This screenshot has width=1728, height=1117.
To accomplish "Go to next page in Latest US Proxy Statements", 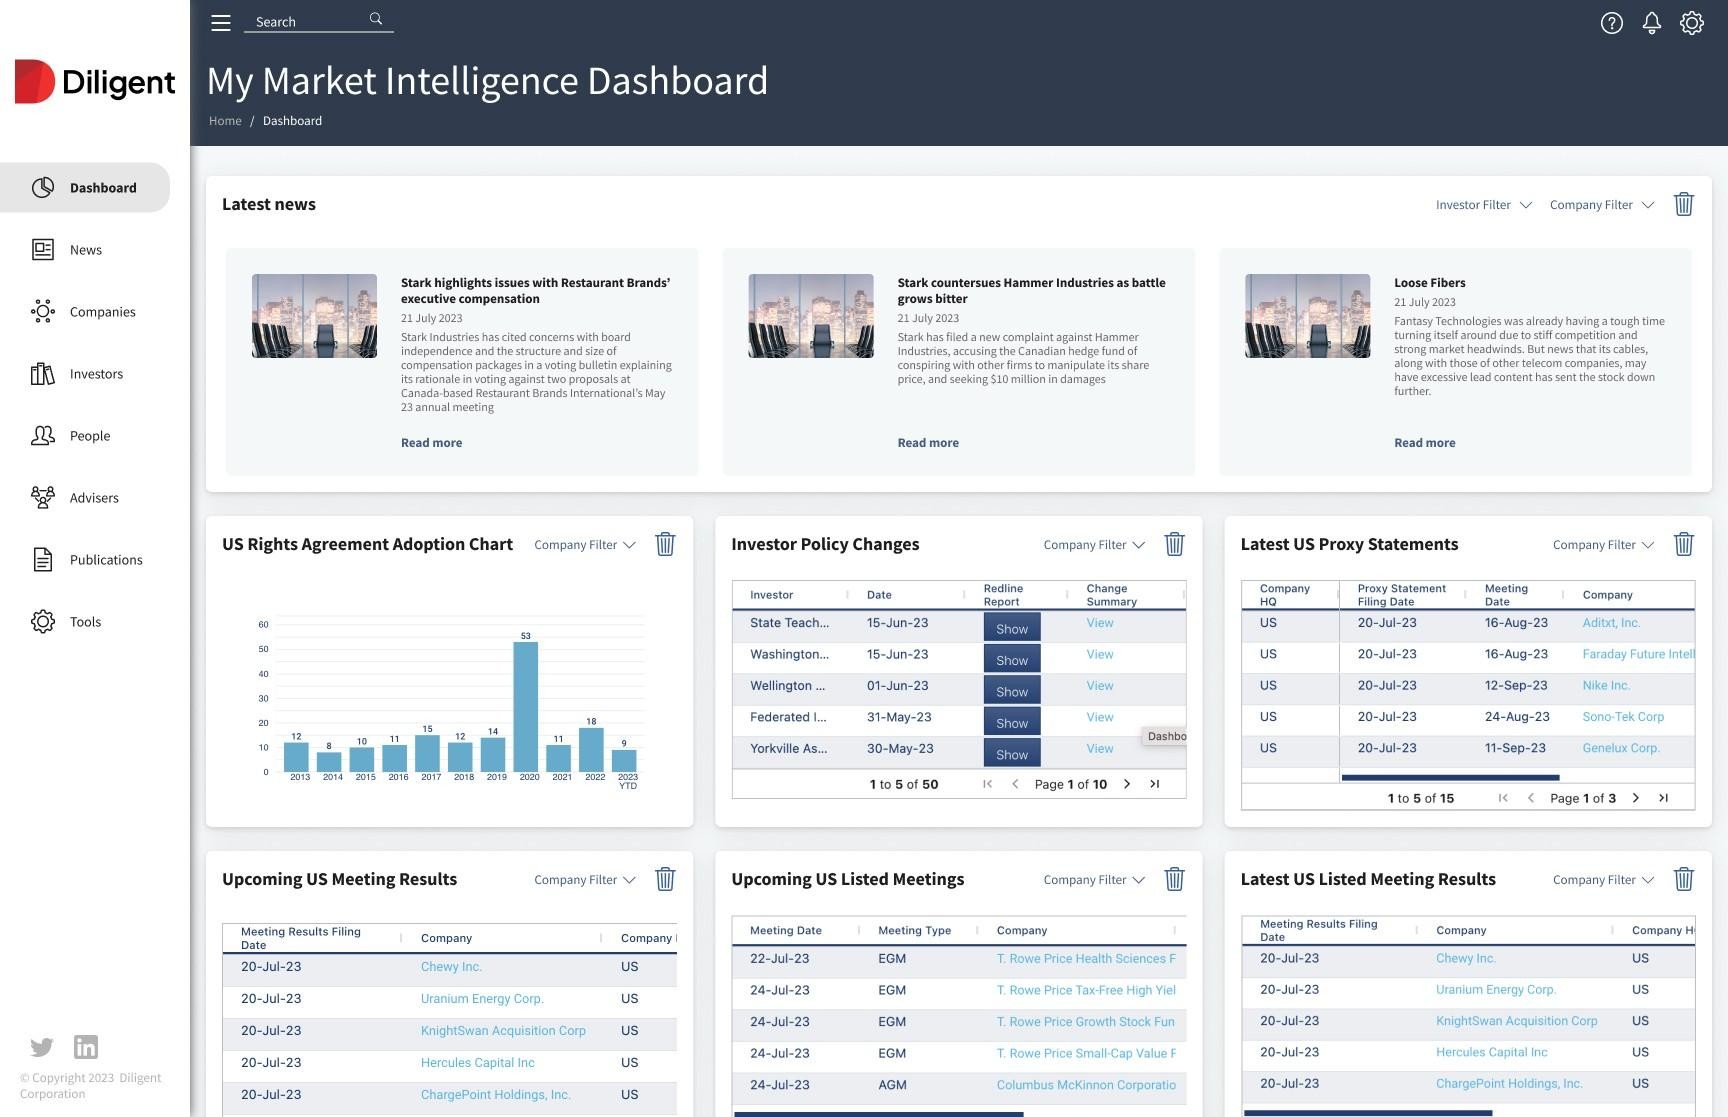I will point(1636,798).
